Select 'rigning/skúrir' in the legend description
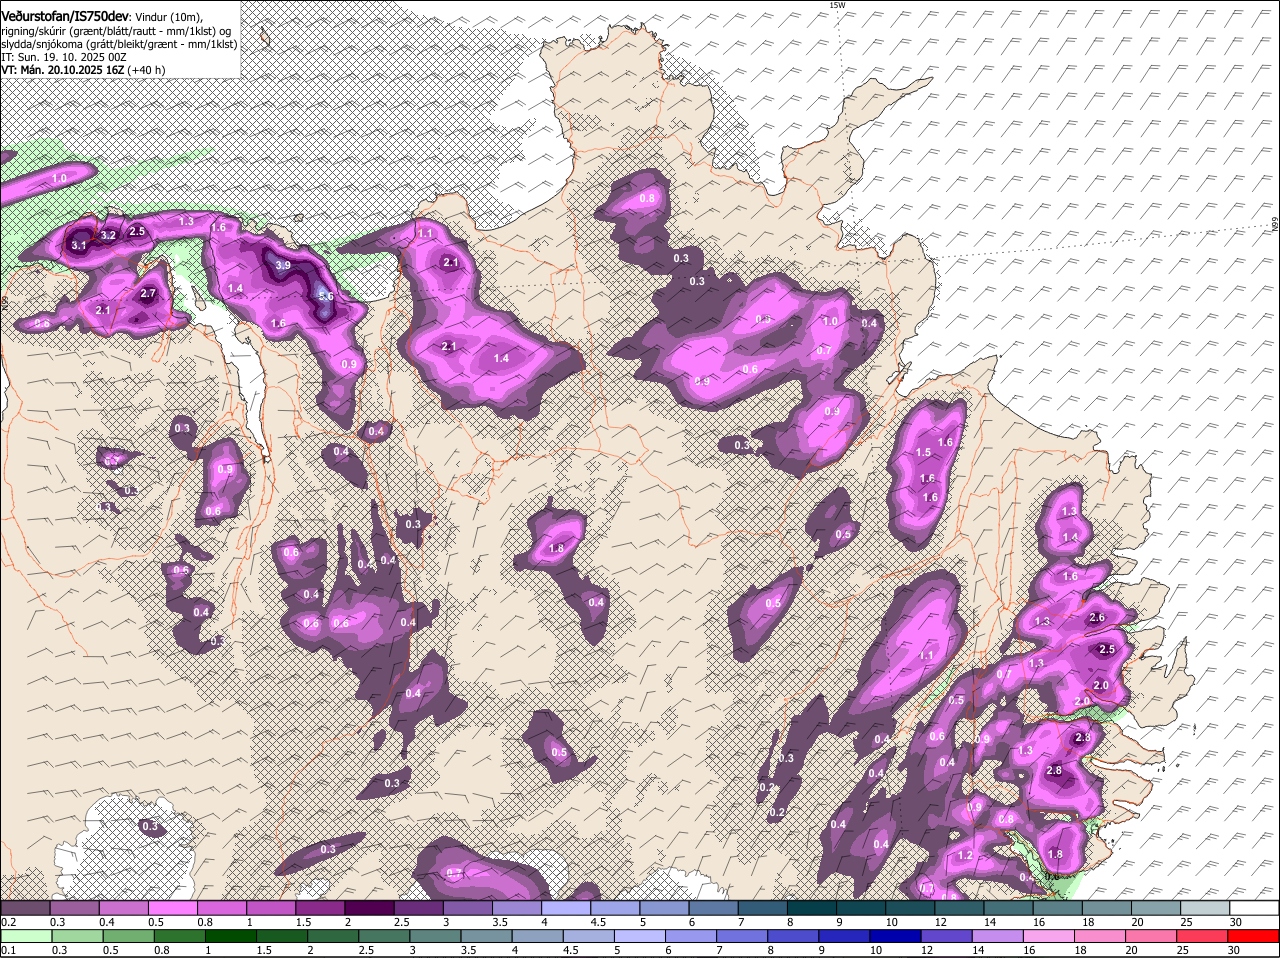 click(x=34, y=31)
